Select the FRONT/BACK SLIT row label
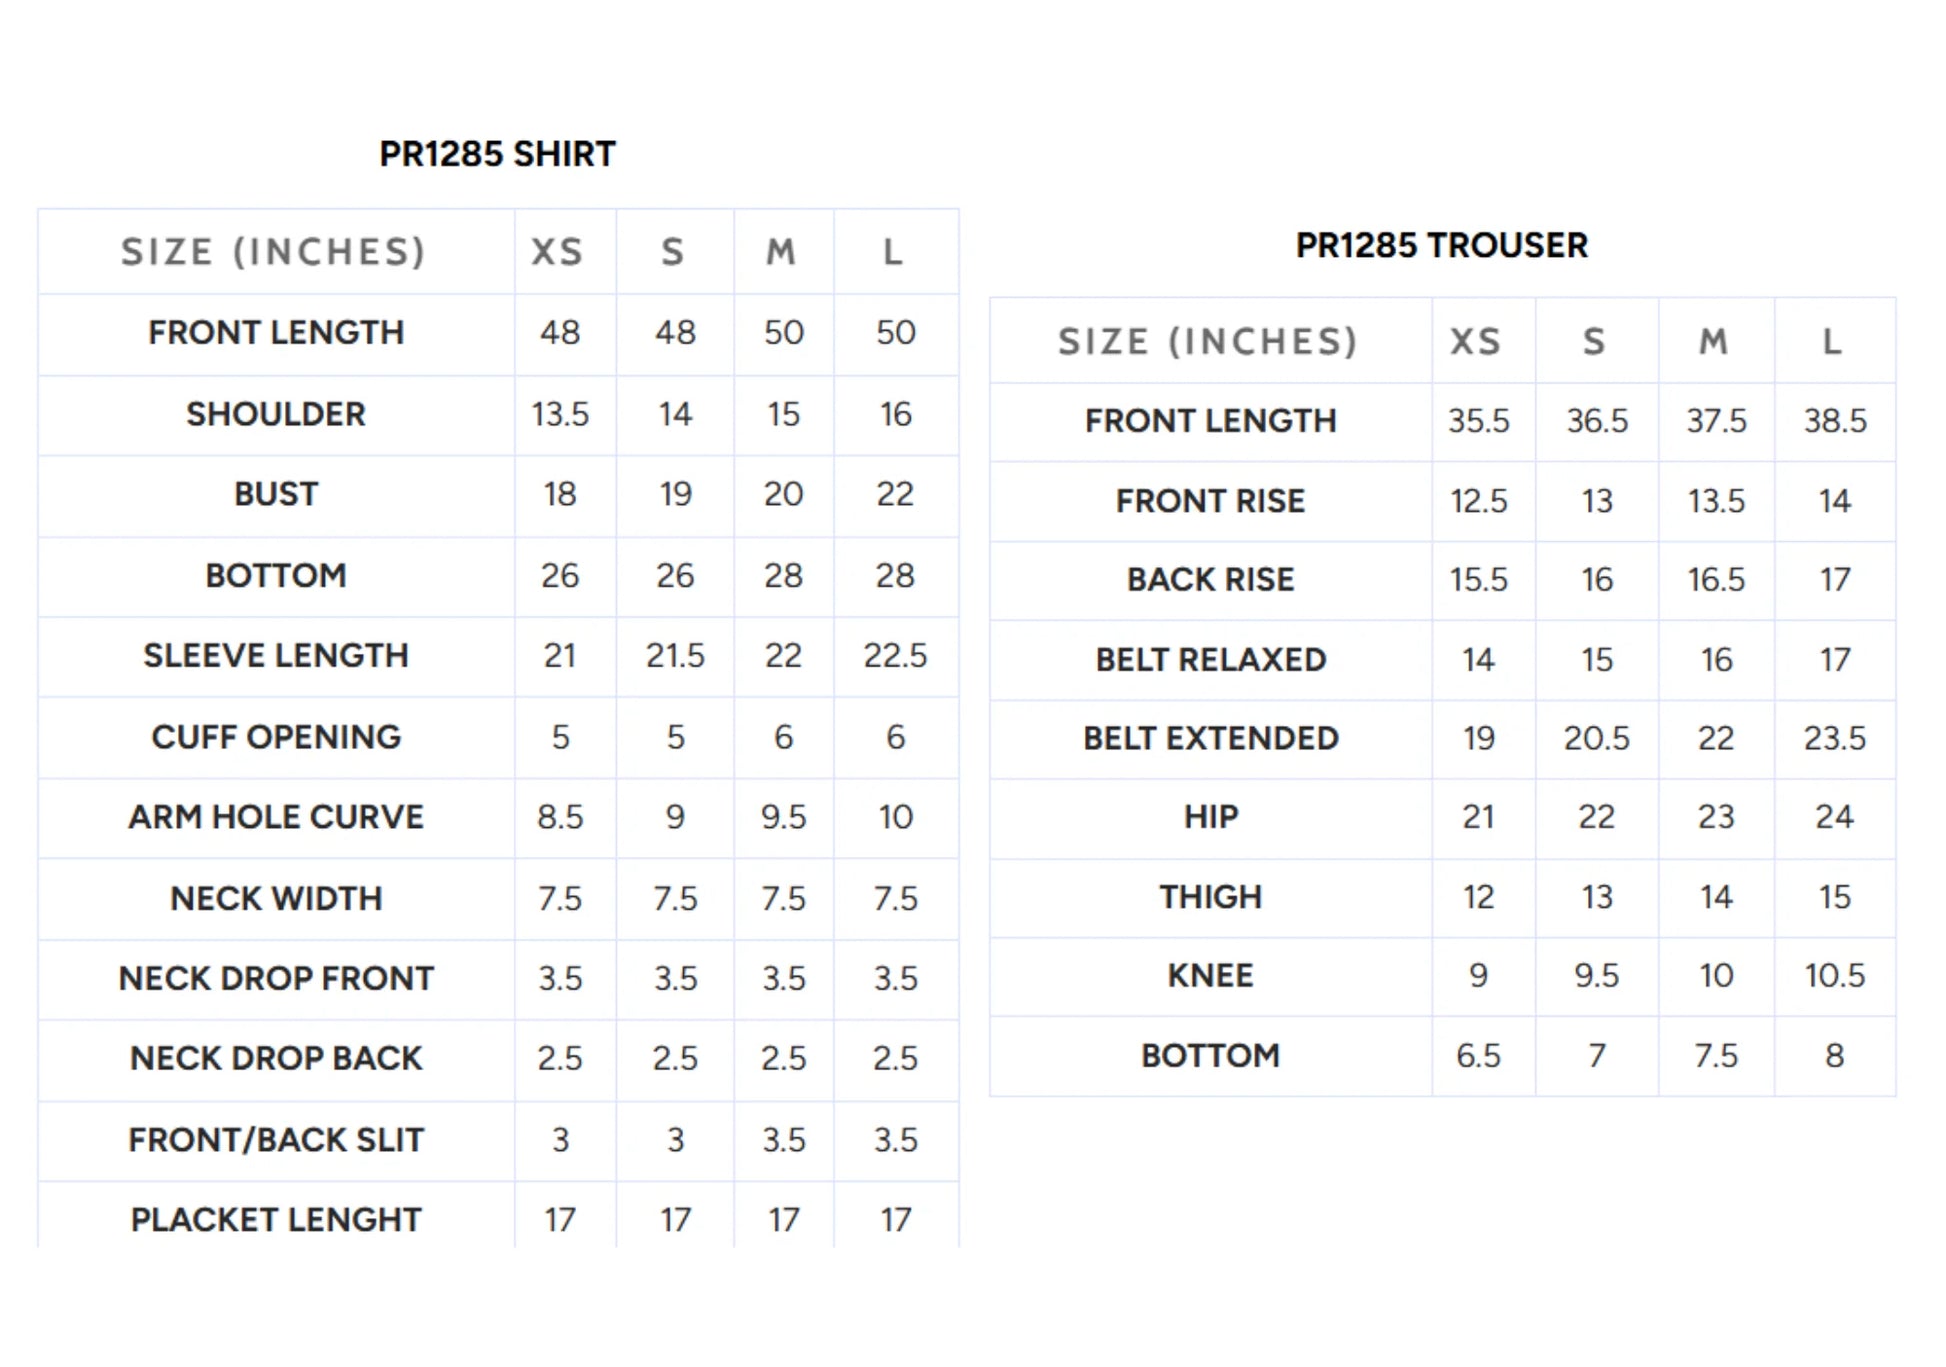The width and height of the screenshot is (1946, 1367). point(276,1140)
